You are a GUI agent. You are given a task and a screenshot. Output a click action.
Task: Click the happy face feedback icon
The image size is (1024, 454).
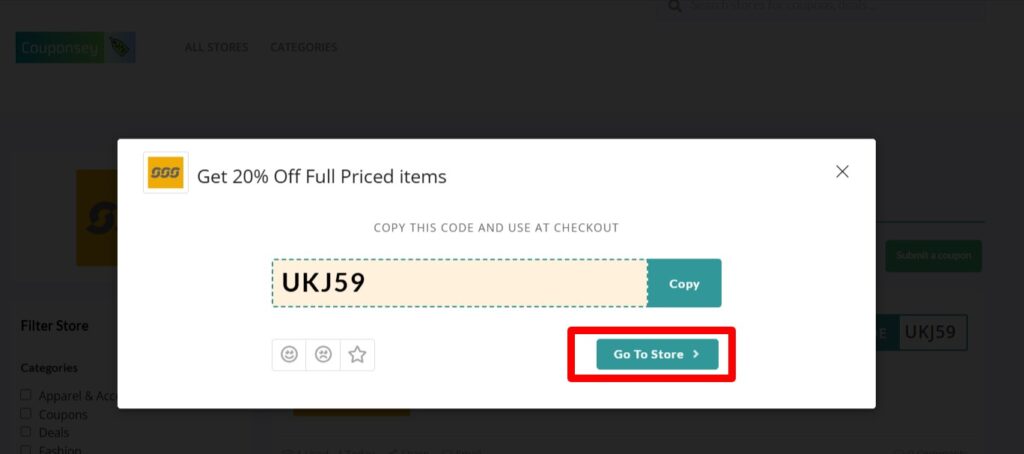tap(289, 354)
